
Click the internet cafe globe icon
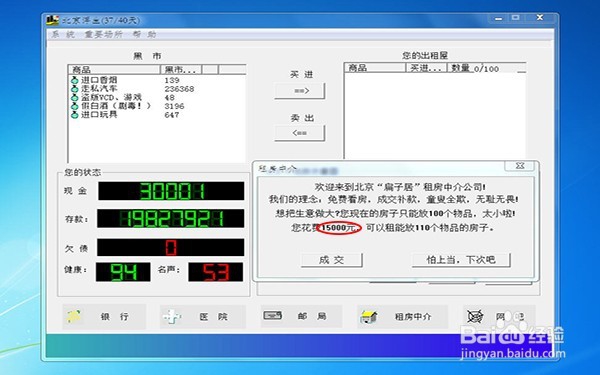(475, 316)
